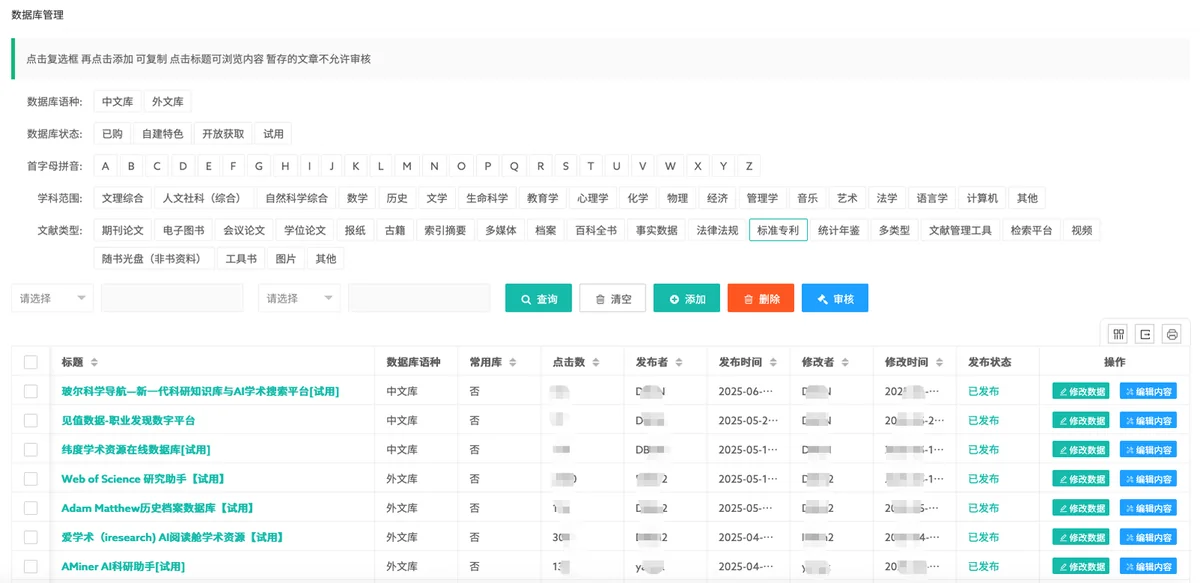Click the export table icon

(x=1145, y=334)
